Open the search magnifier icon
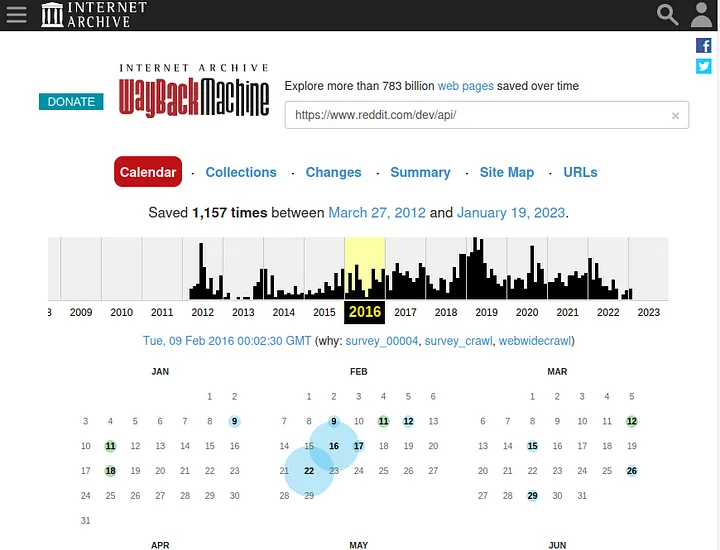Viewport: 720px width, 550px height. click(667, 15)
